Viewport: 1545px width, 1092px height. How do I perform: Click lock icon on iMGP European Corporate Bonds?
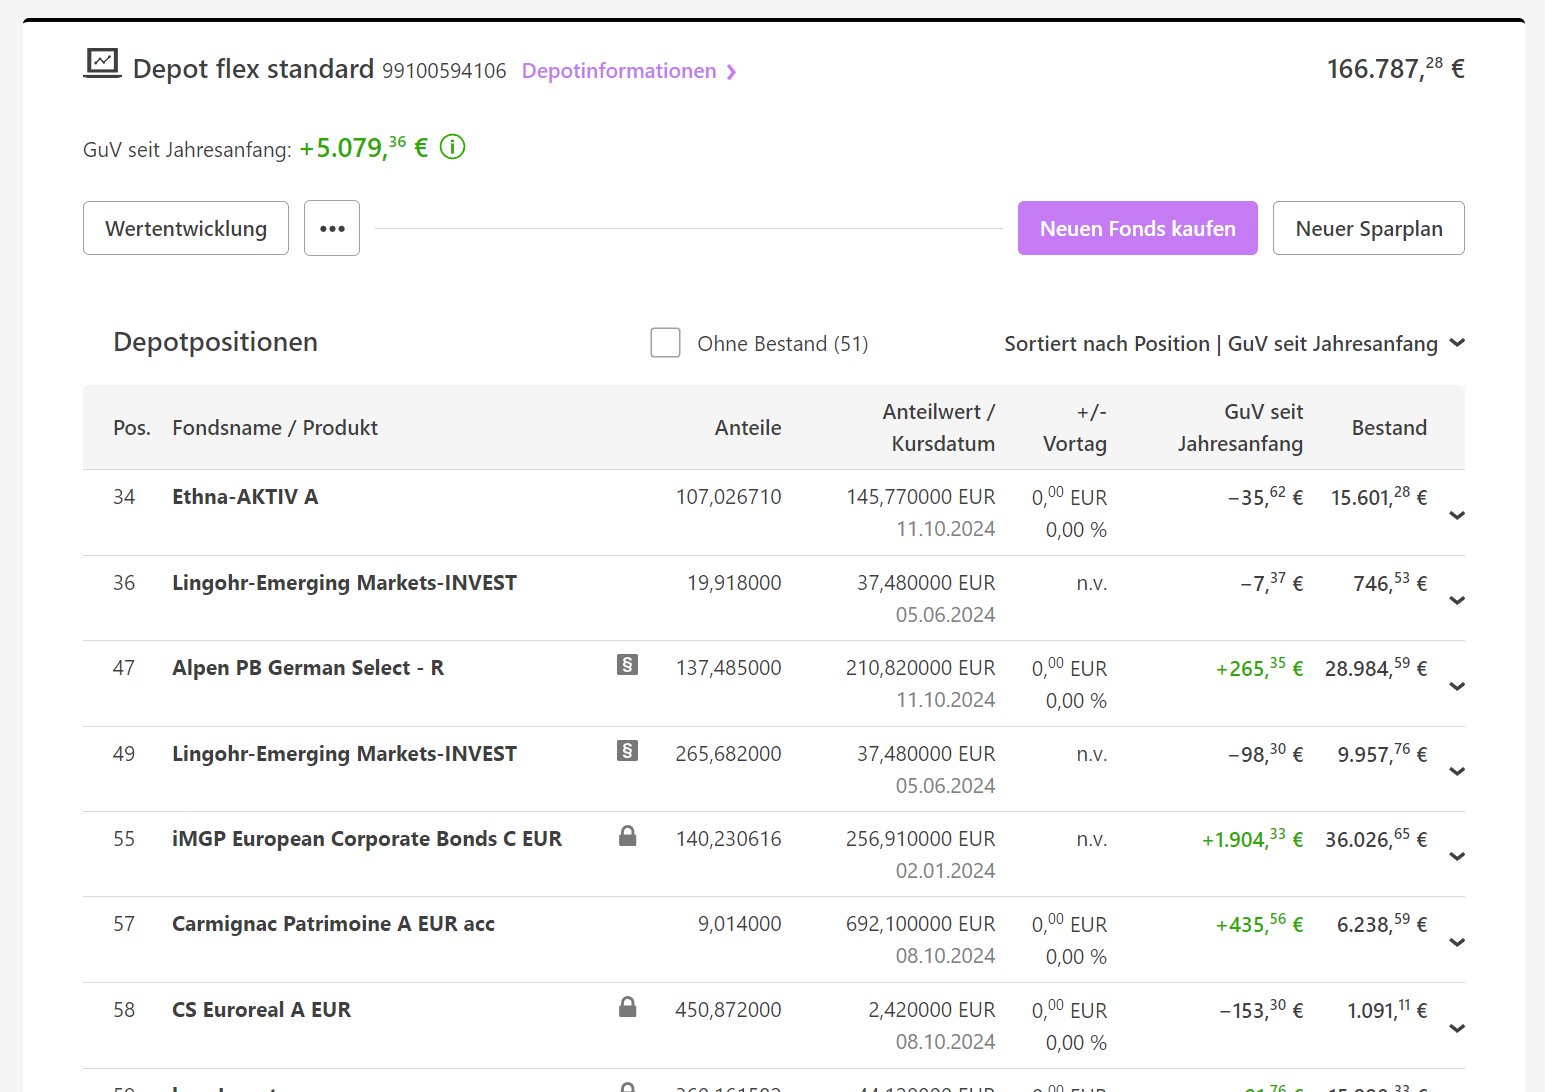tap(627, 837)
